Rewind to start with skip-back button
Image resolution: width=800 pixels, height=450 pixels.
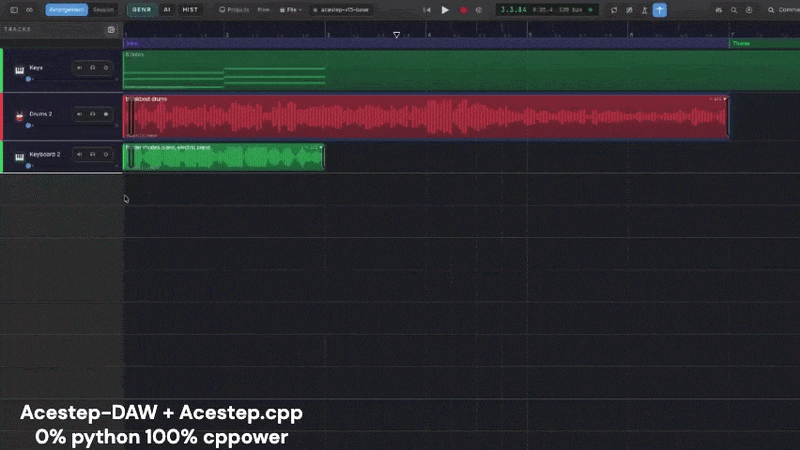pyautogui.click(x=427, y=10)
